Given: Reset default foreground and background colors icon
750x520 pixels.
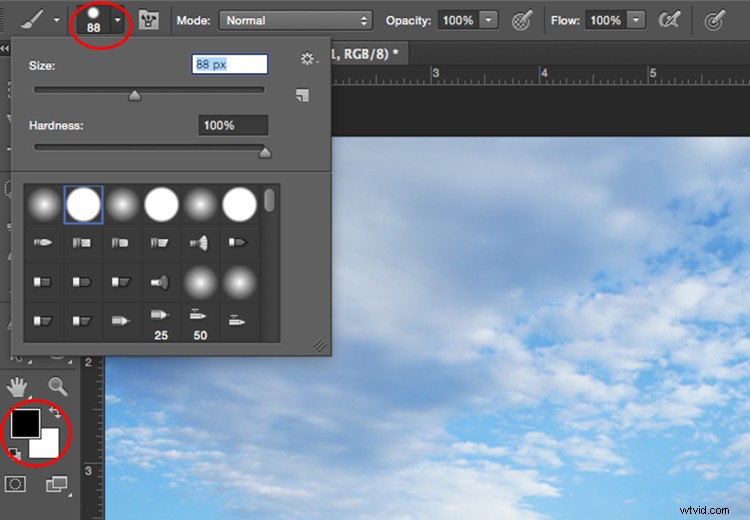Looking at the screenshot, I should (x=14, y=453).
